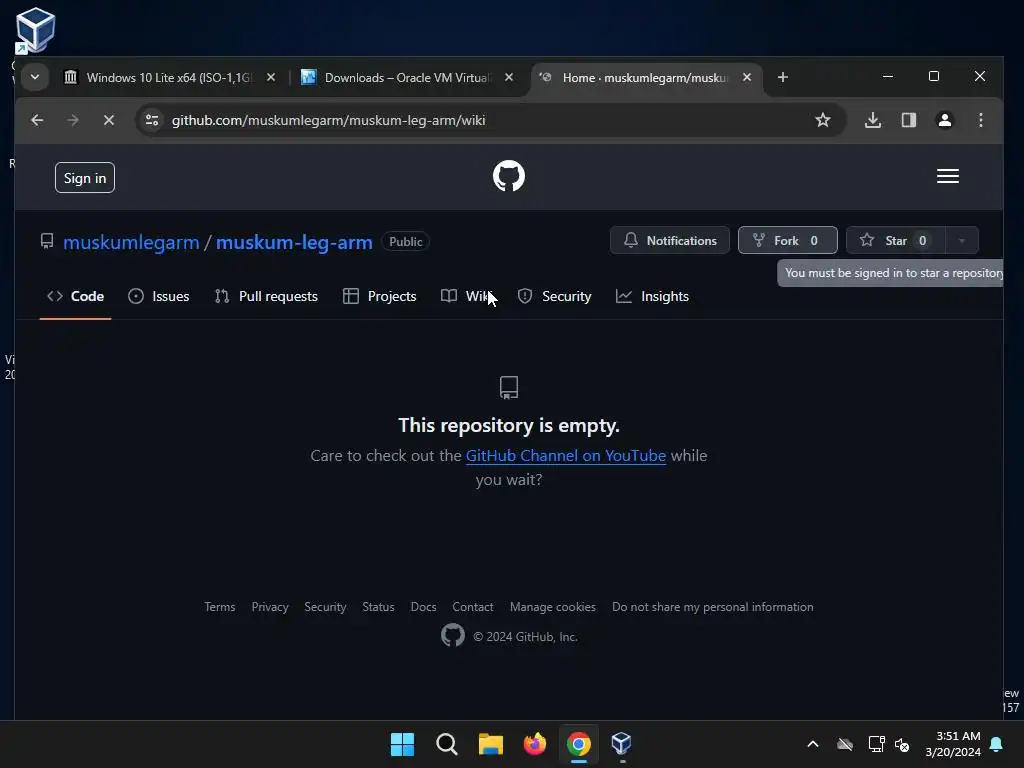1024x768 pixels.
Task: Open clock and date 3:51 AM
Action: tap(953, 744)
